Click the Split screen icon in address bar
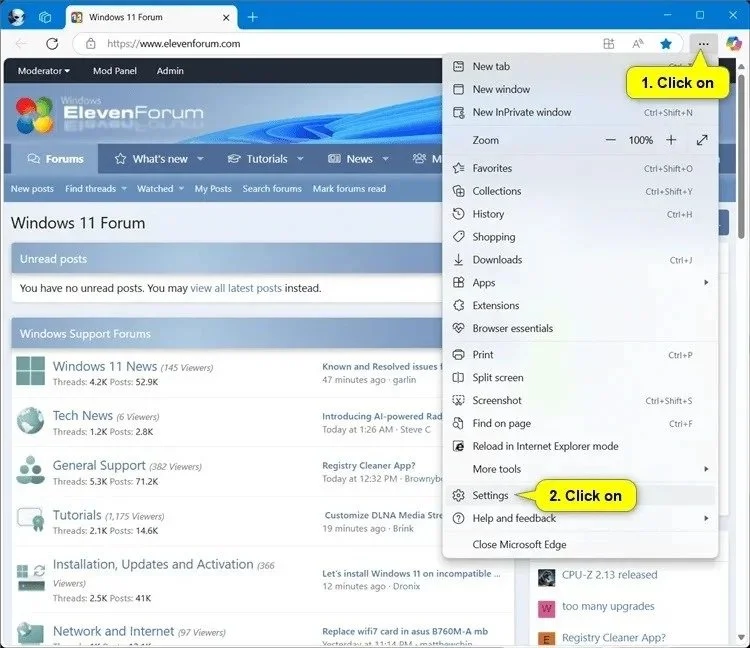 tap(608, 44)
